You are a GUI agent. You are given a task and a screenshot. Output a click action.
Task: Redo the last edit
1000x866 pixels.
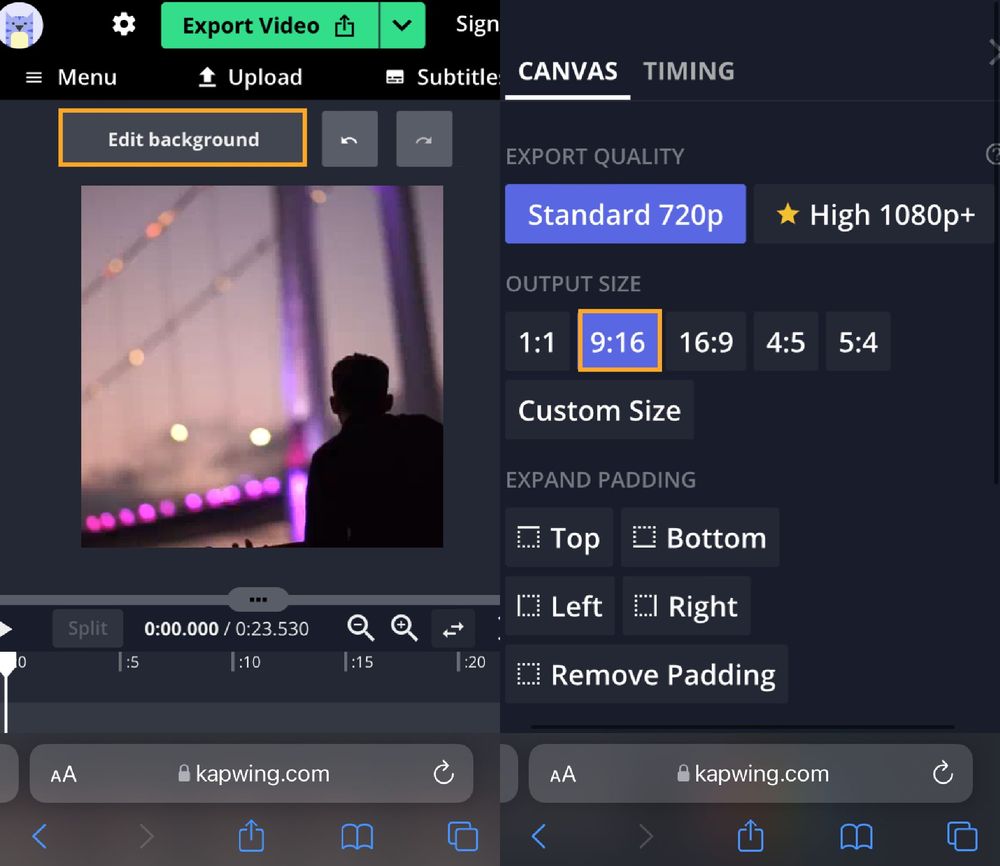coord(424,140)
